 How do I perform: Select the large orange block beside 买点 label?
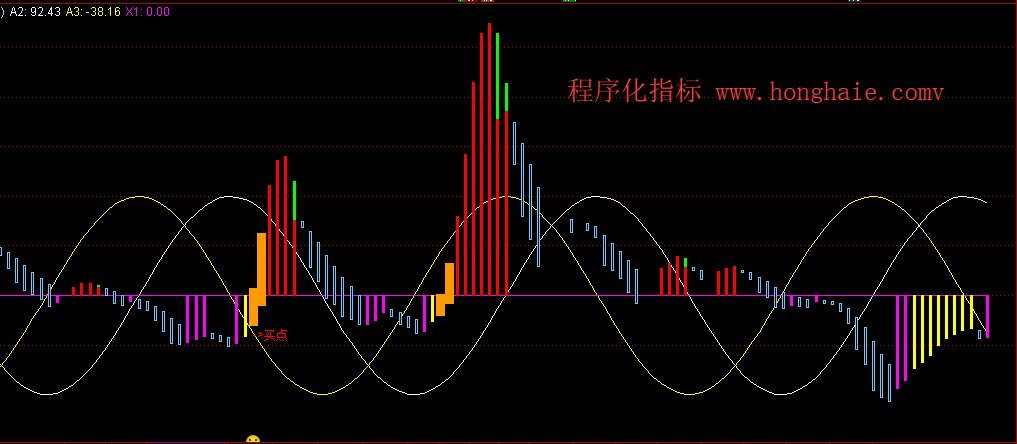click(x=261, y=265)
